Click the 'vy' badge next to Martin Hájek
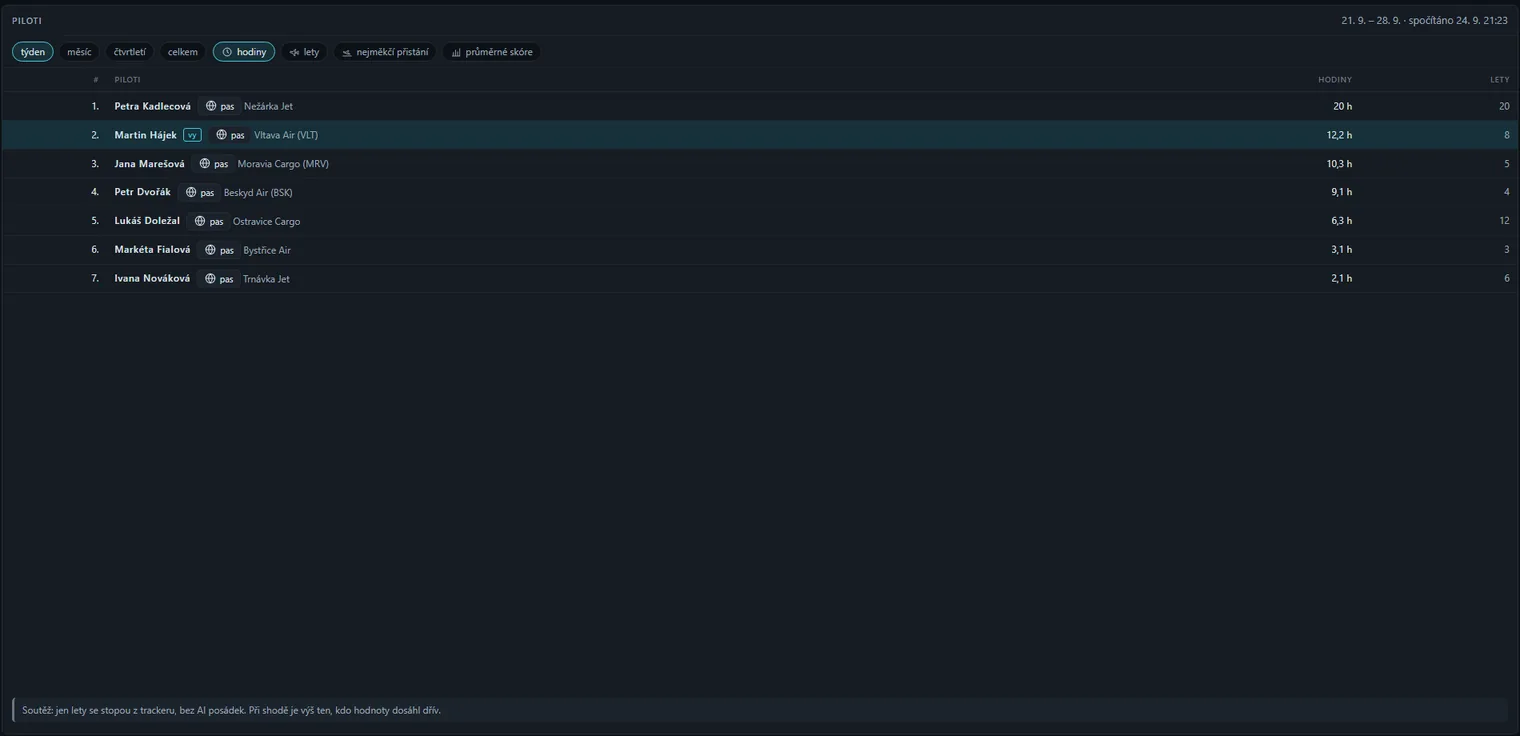Screen dimensions: 1520x736 192,135
